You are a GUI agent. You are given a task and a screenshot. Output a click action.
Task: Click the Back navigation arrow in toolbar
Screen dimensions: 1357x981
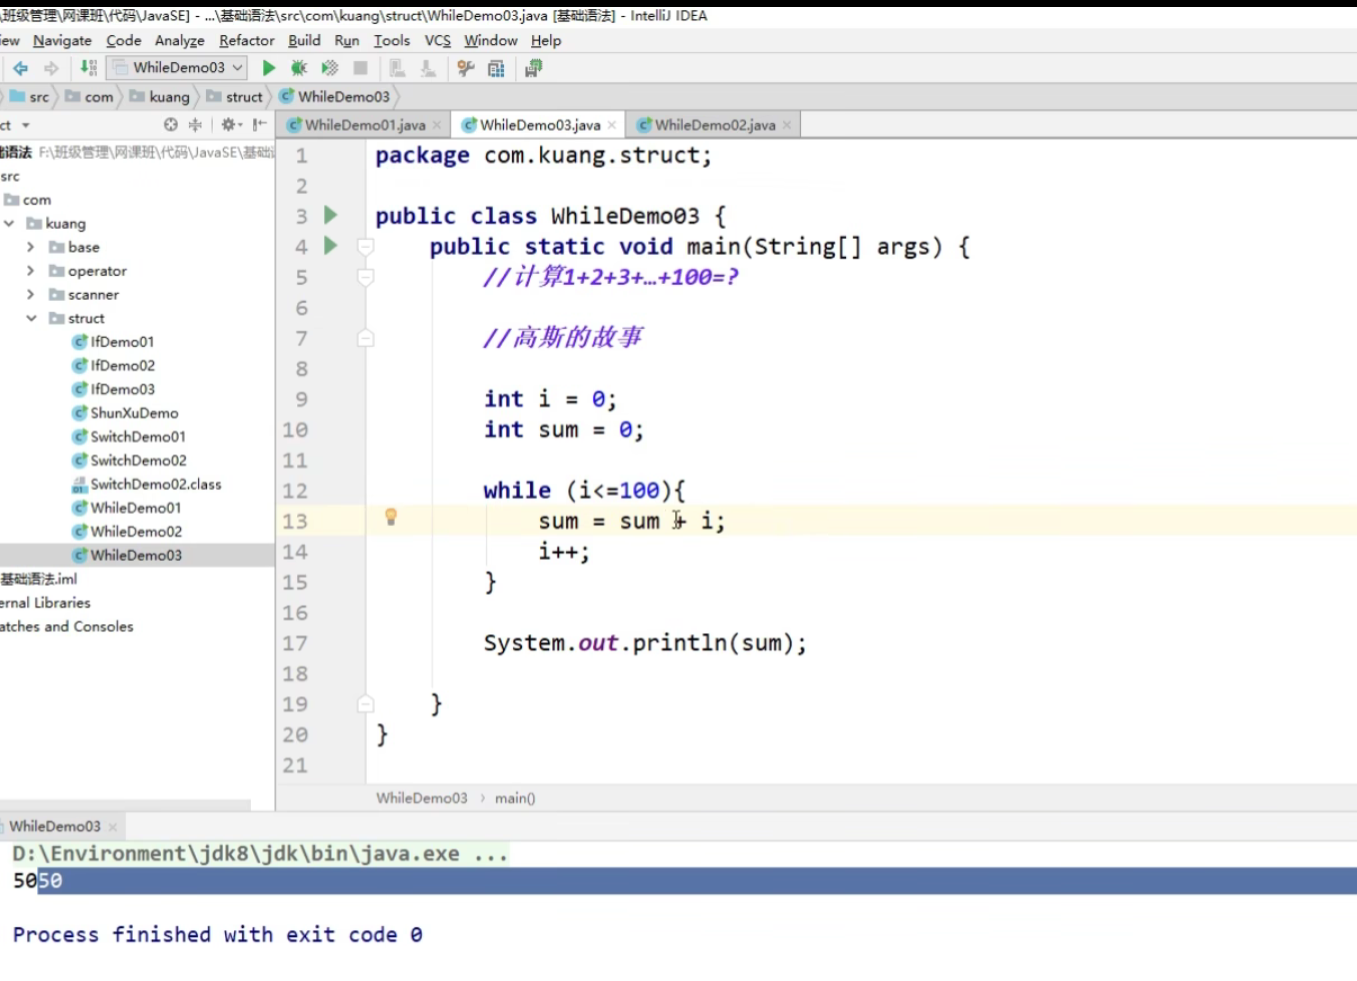point(20,68)
